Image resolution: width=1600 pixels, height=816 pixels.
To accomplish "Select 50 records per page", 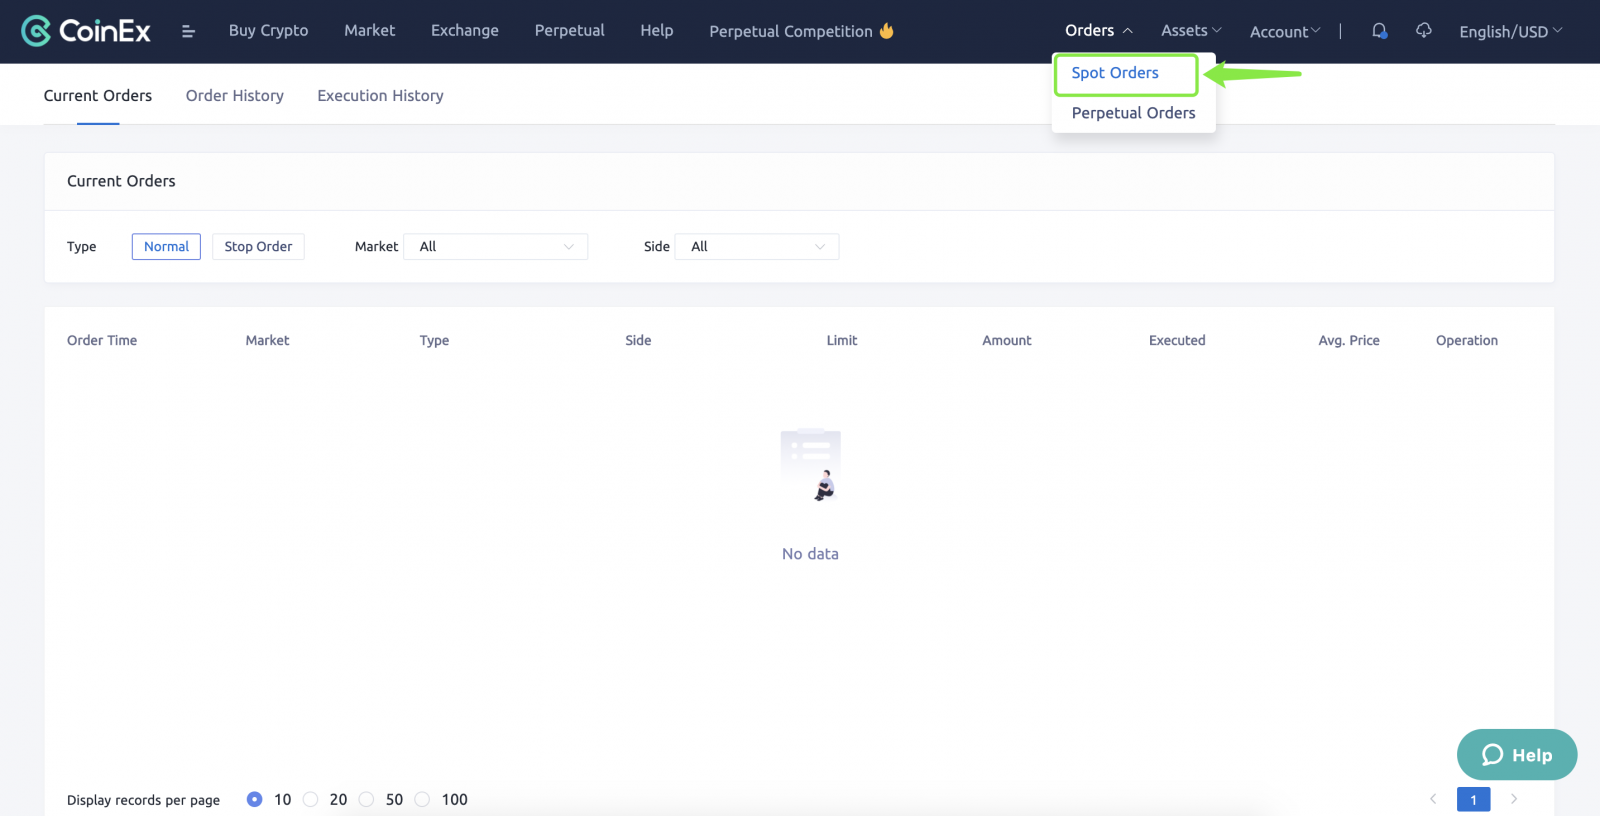I will click(x=367, y=799).
